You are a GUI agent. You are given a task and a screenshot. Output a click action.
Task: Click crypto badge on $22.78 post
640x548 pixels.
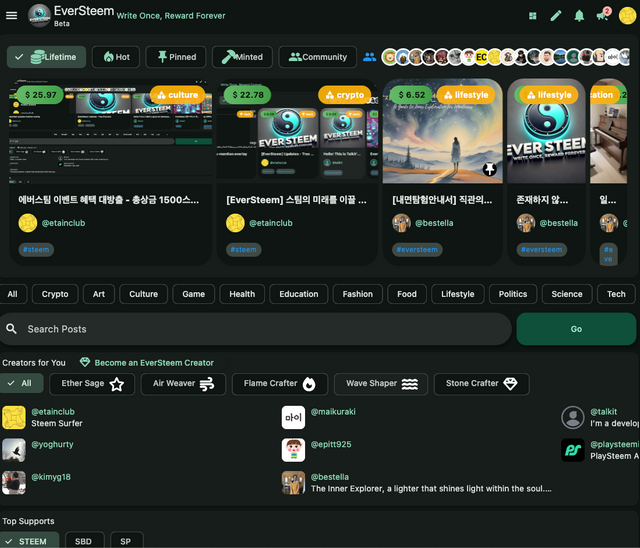tap(344, 95)
